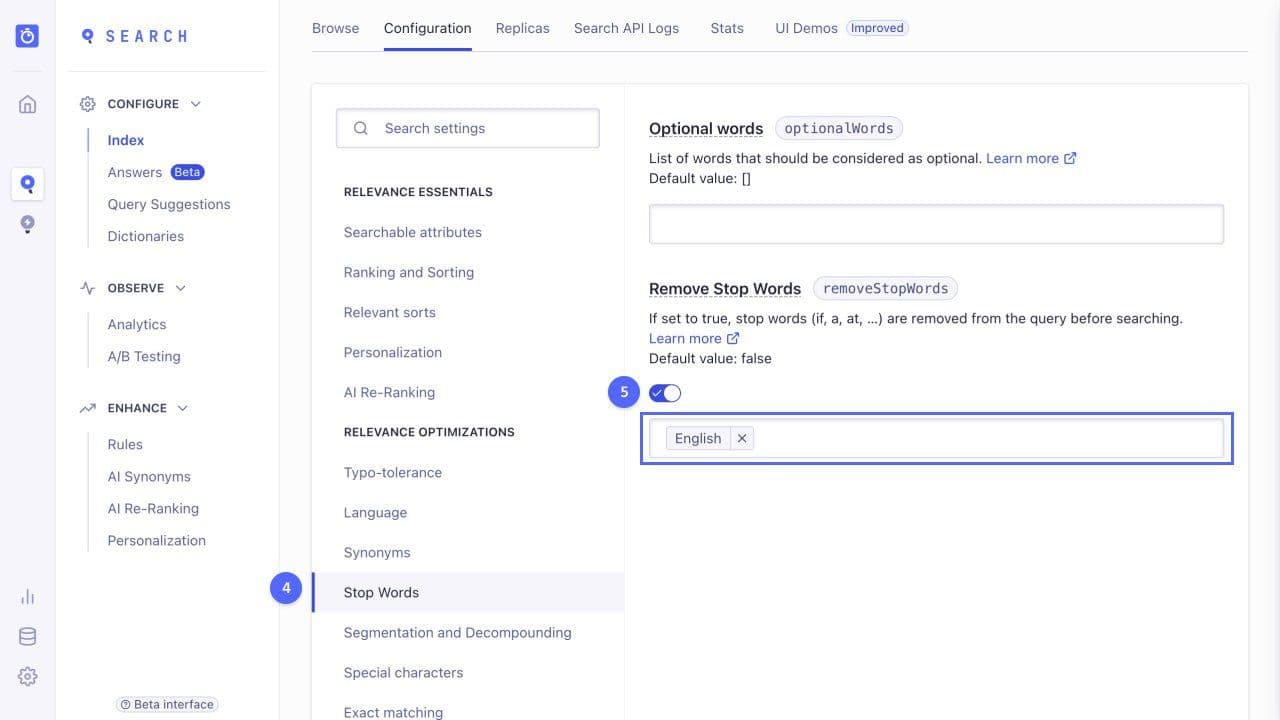Open the database icon in sidebar

[27, 637]
